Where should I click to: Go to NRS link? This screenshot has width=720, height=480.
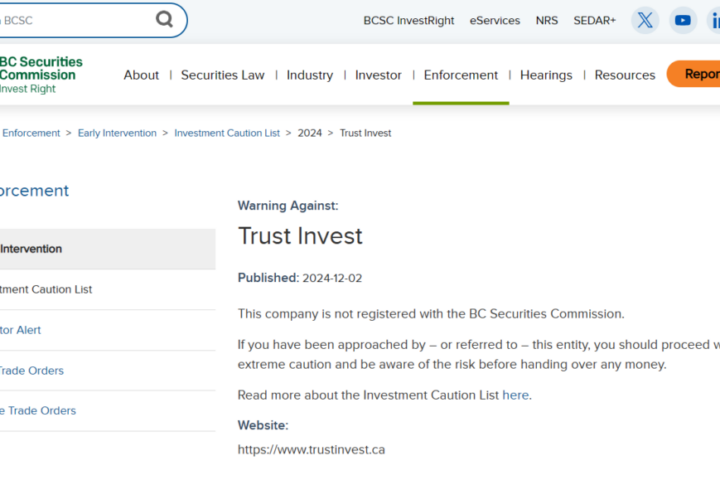click(x=546, y=21)
